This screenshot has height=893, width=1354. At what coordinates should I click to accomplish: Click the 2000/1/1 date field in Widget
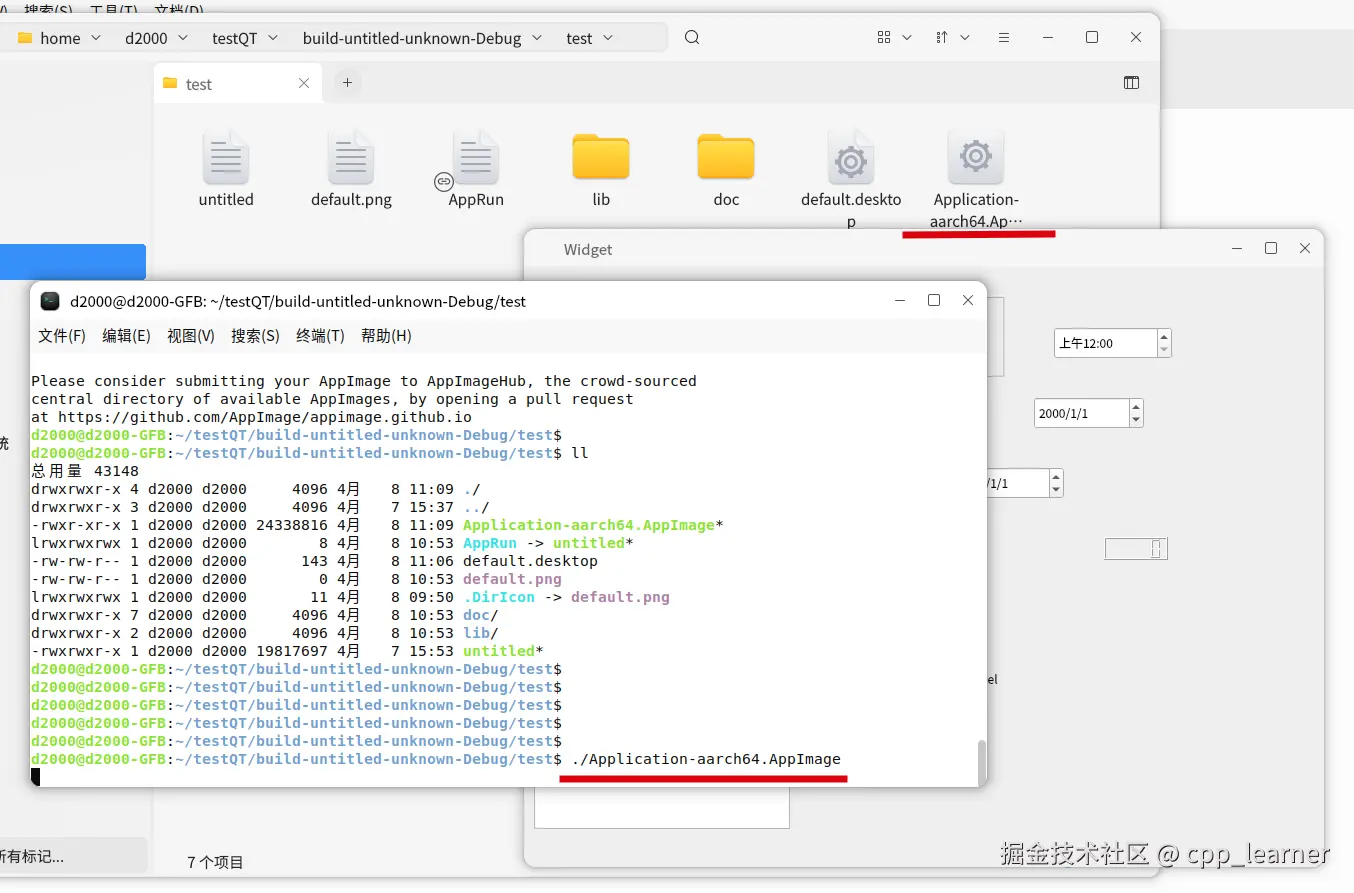[x=1081, y=413]
